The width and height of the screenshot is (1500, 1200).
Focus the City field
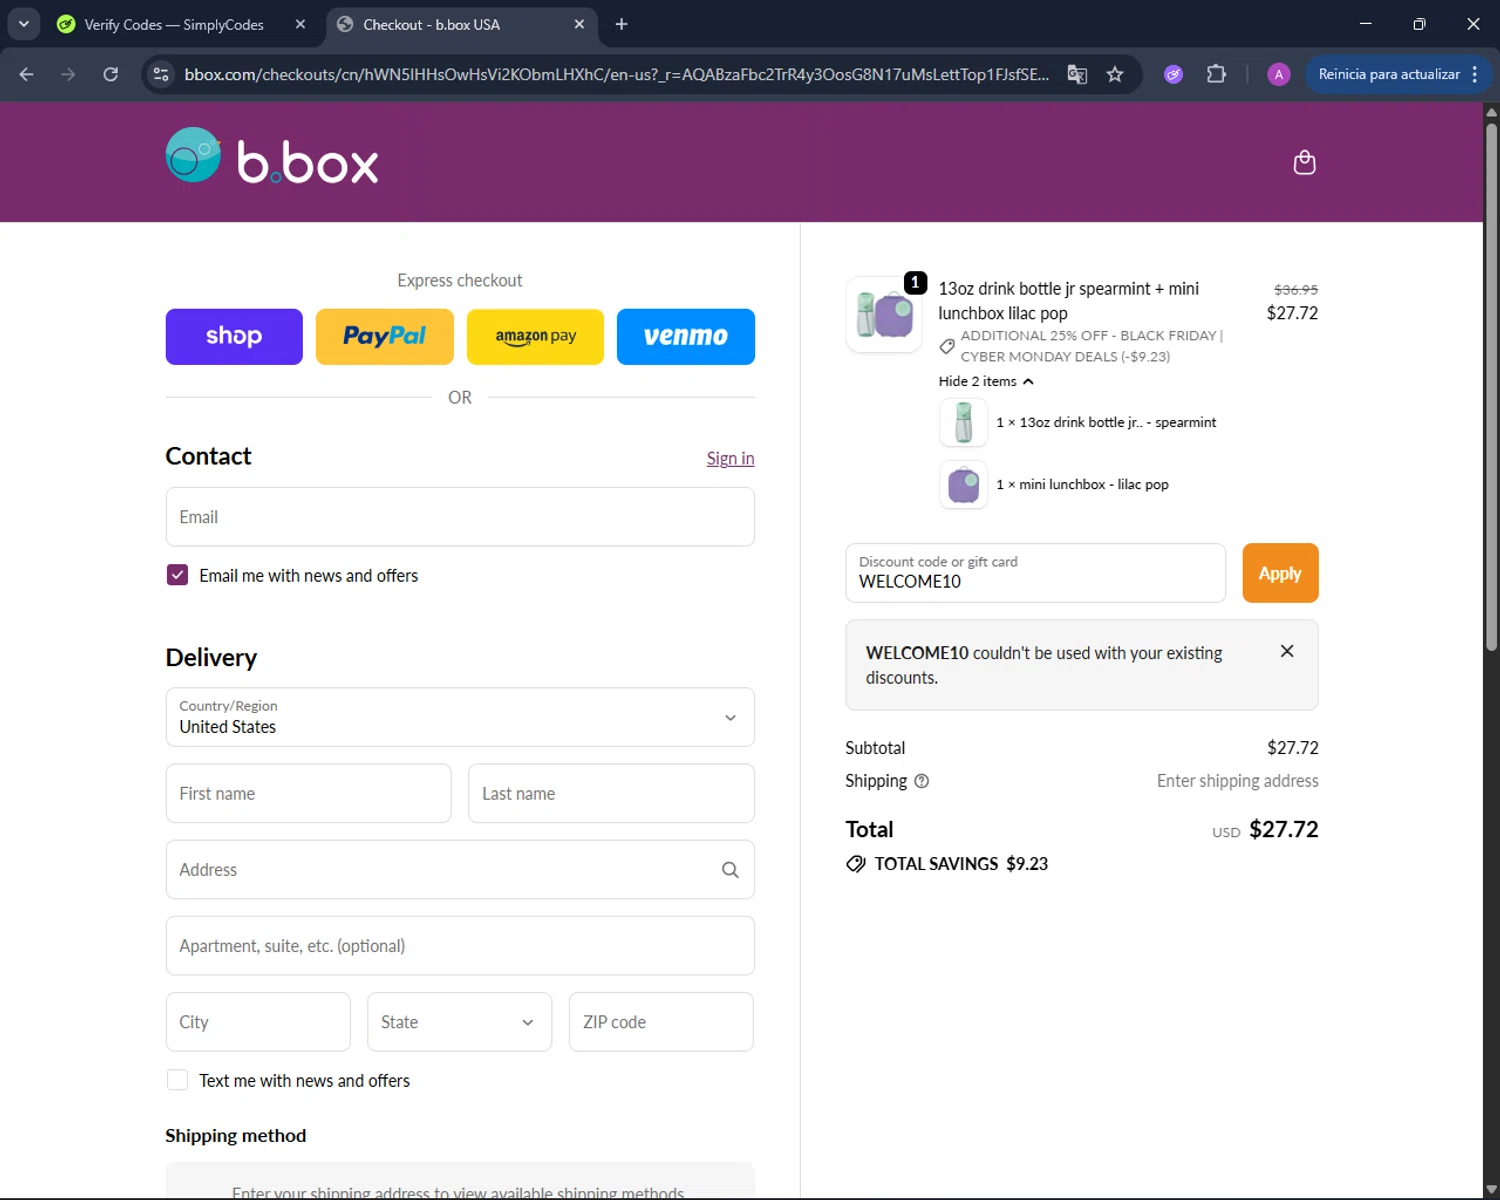coord(258,1022)
